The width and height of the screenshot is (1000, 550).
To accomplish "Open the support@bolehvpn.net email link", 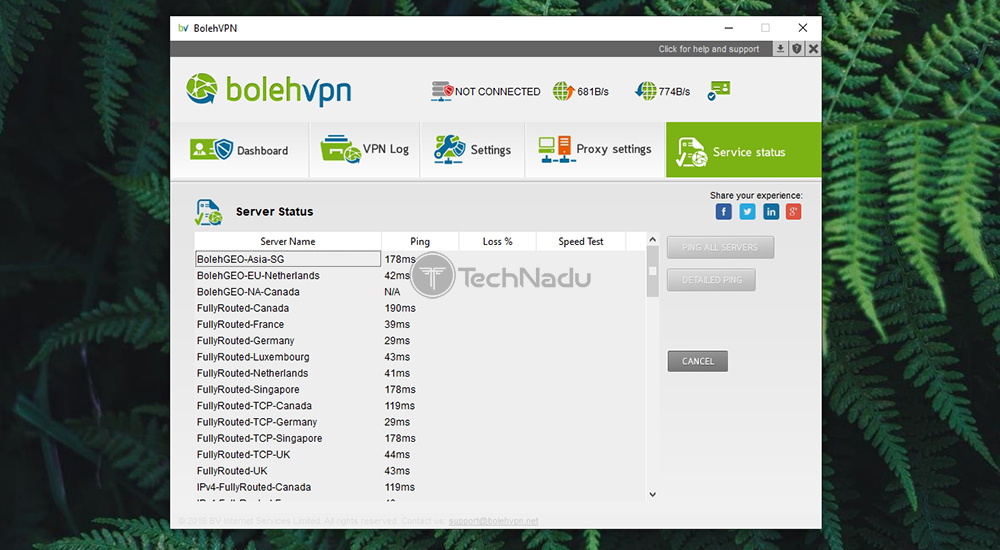I will (x=493, y=521).
